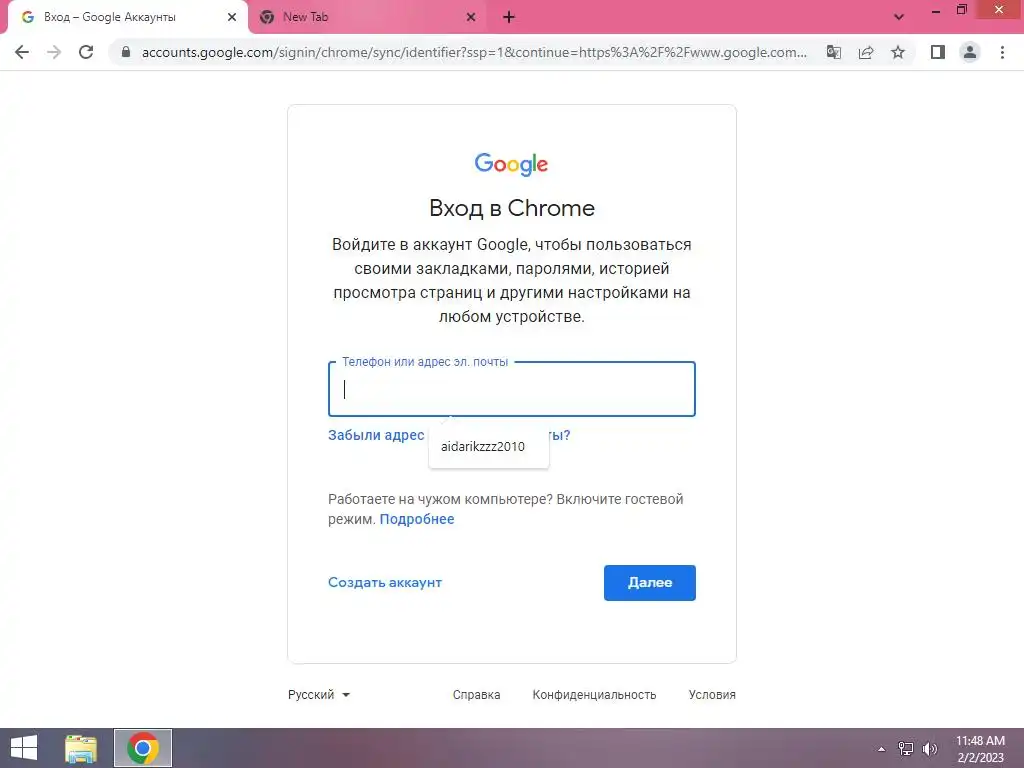Click the forward navigation arrow
The height and width of the screenshot is (768, 1024).
point(54,52)
